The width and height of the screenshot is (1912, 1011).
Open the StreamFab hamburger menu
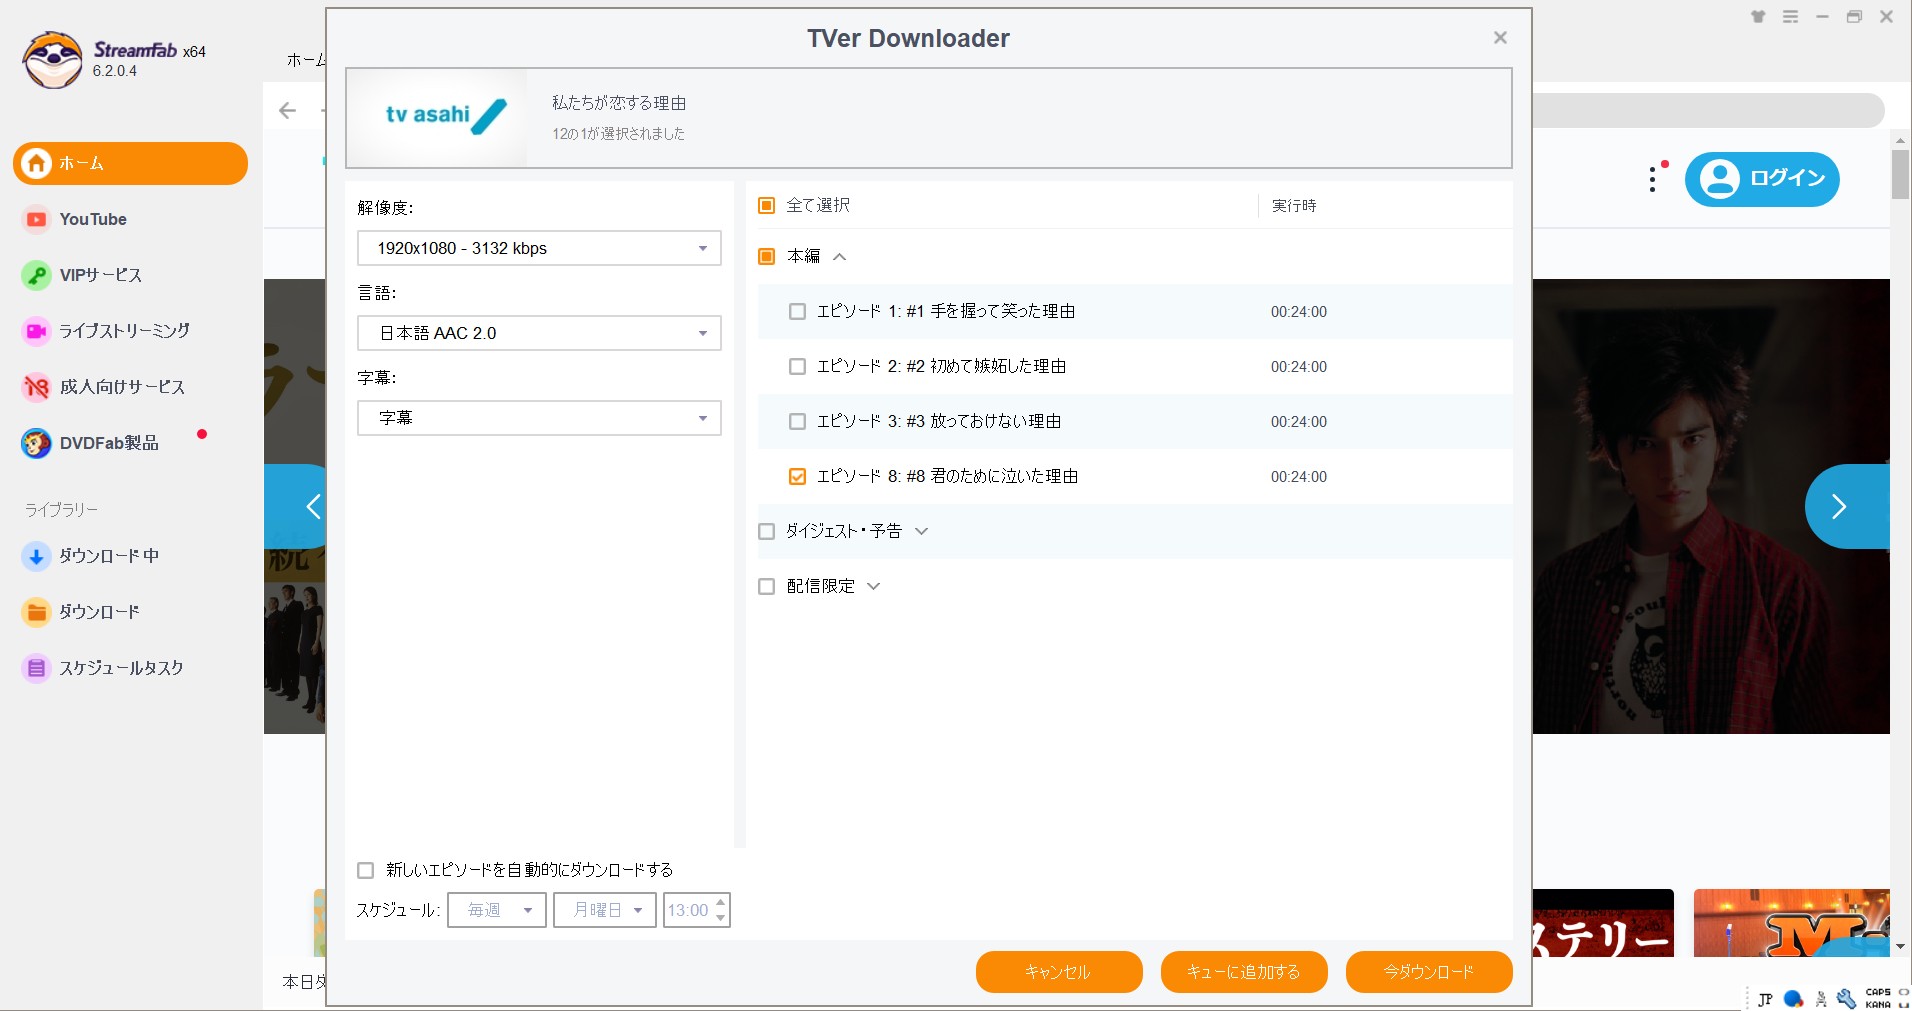1790,17
